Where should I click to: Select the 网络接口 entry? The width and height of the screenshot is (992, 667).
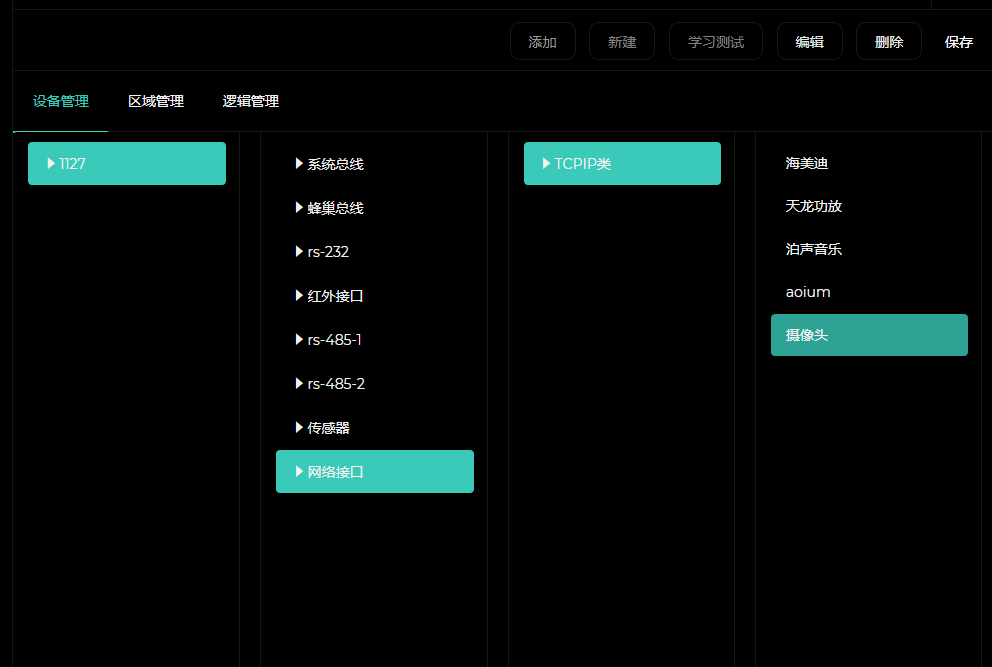pos(375,471)
